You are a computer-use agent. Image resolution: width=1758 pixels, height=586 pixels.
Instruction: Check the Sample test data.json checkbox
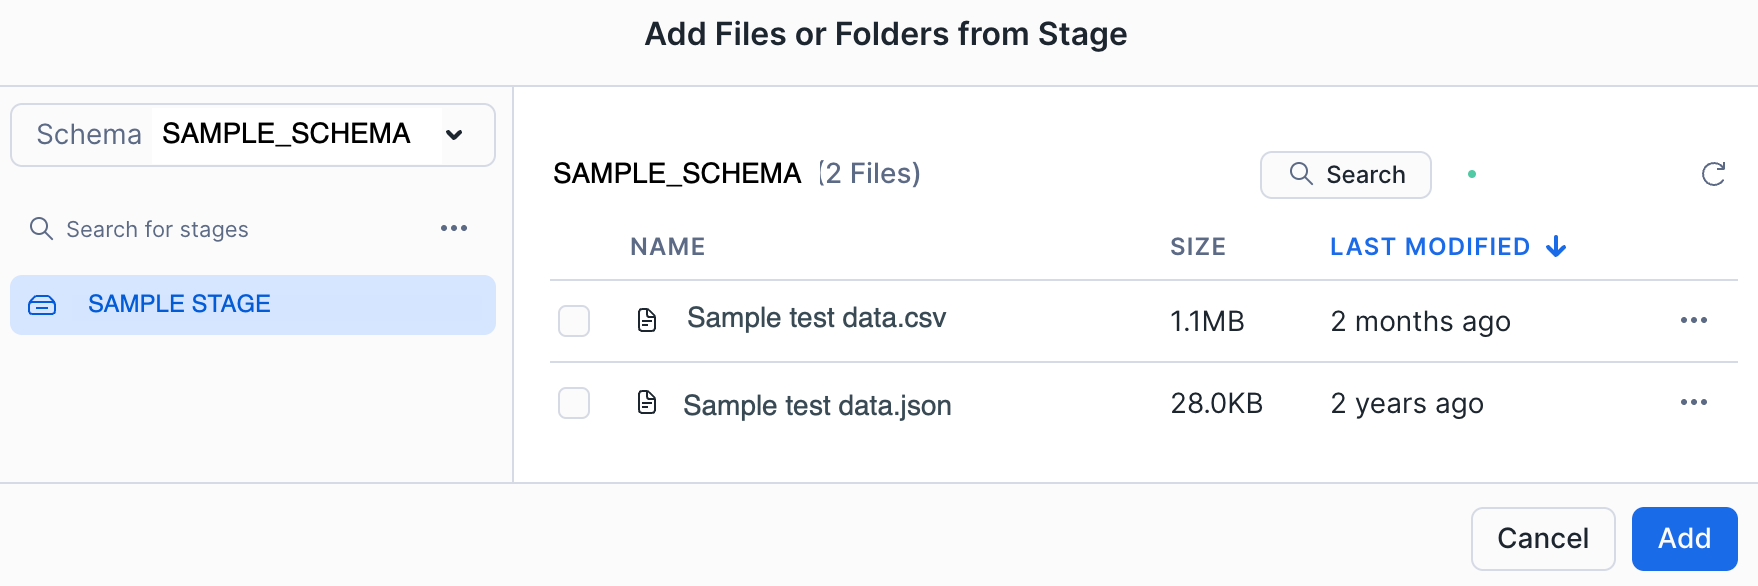pos(574,403)
